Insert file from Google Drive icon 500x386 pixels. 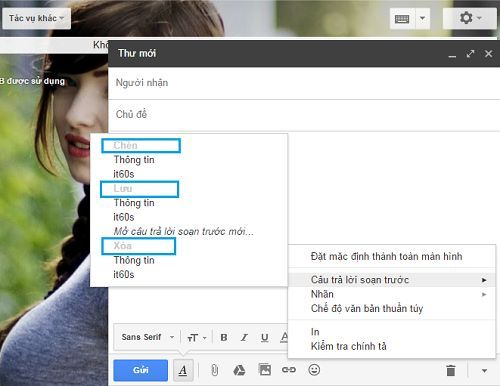coord(239,370)
